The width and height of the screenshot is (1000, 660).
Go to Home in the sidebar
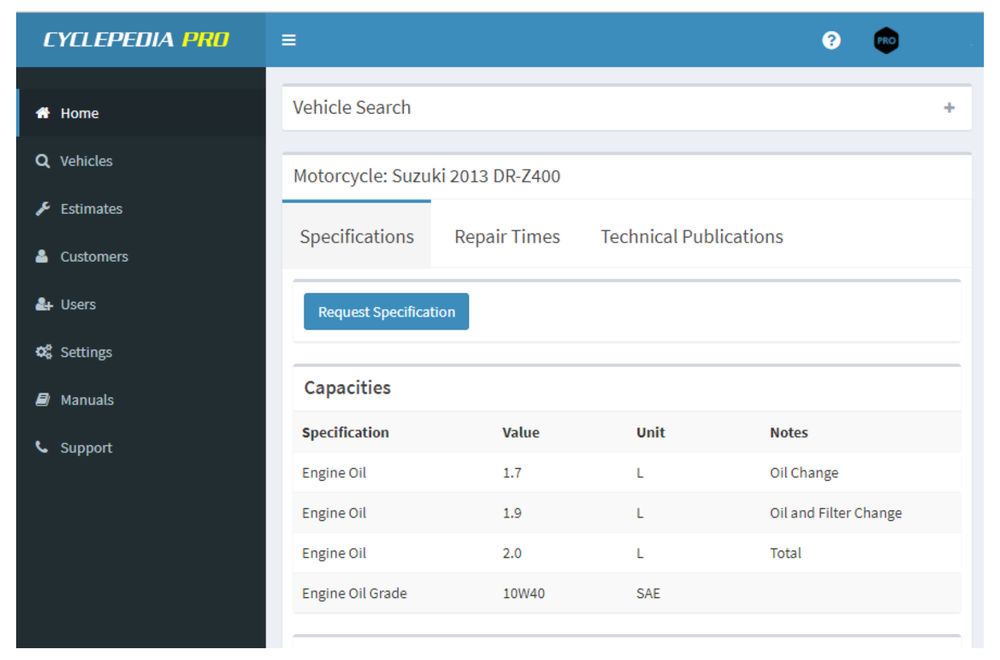coord(142,113)
